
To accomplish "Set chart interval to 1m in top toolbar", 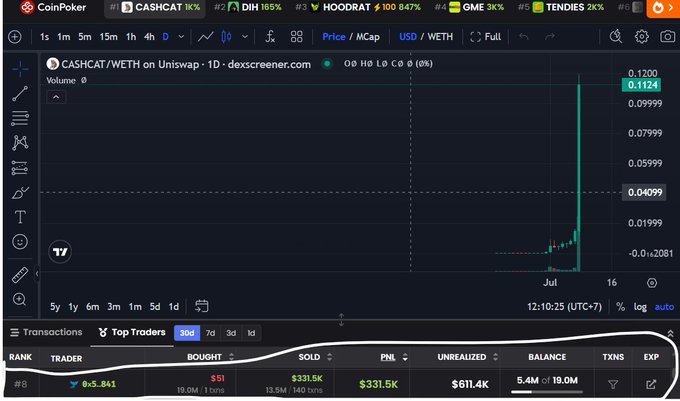I will point(63,37).
